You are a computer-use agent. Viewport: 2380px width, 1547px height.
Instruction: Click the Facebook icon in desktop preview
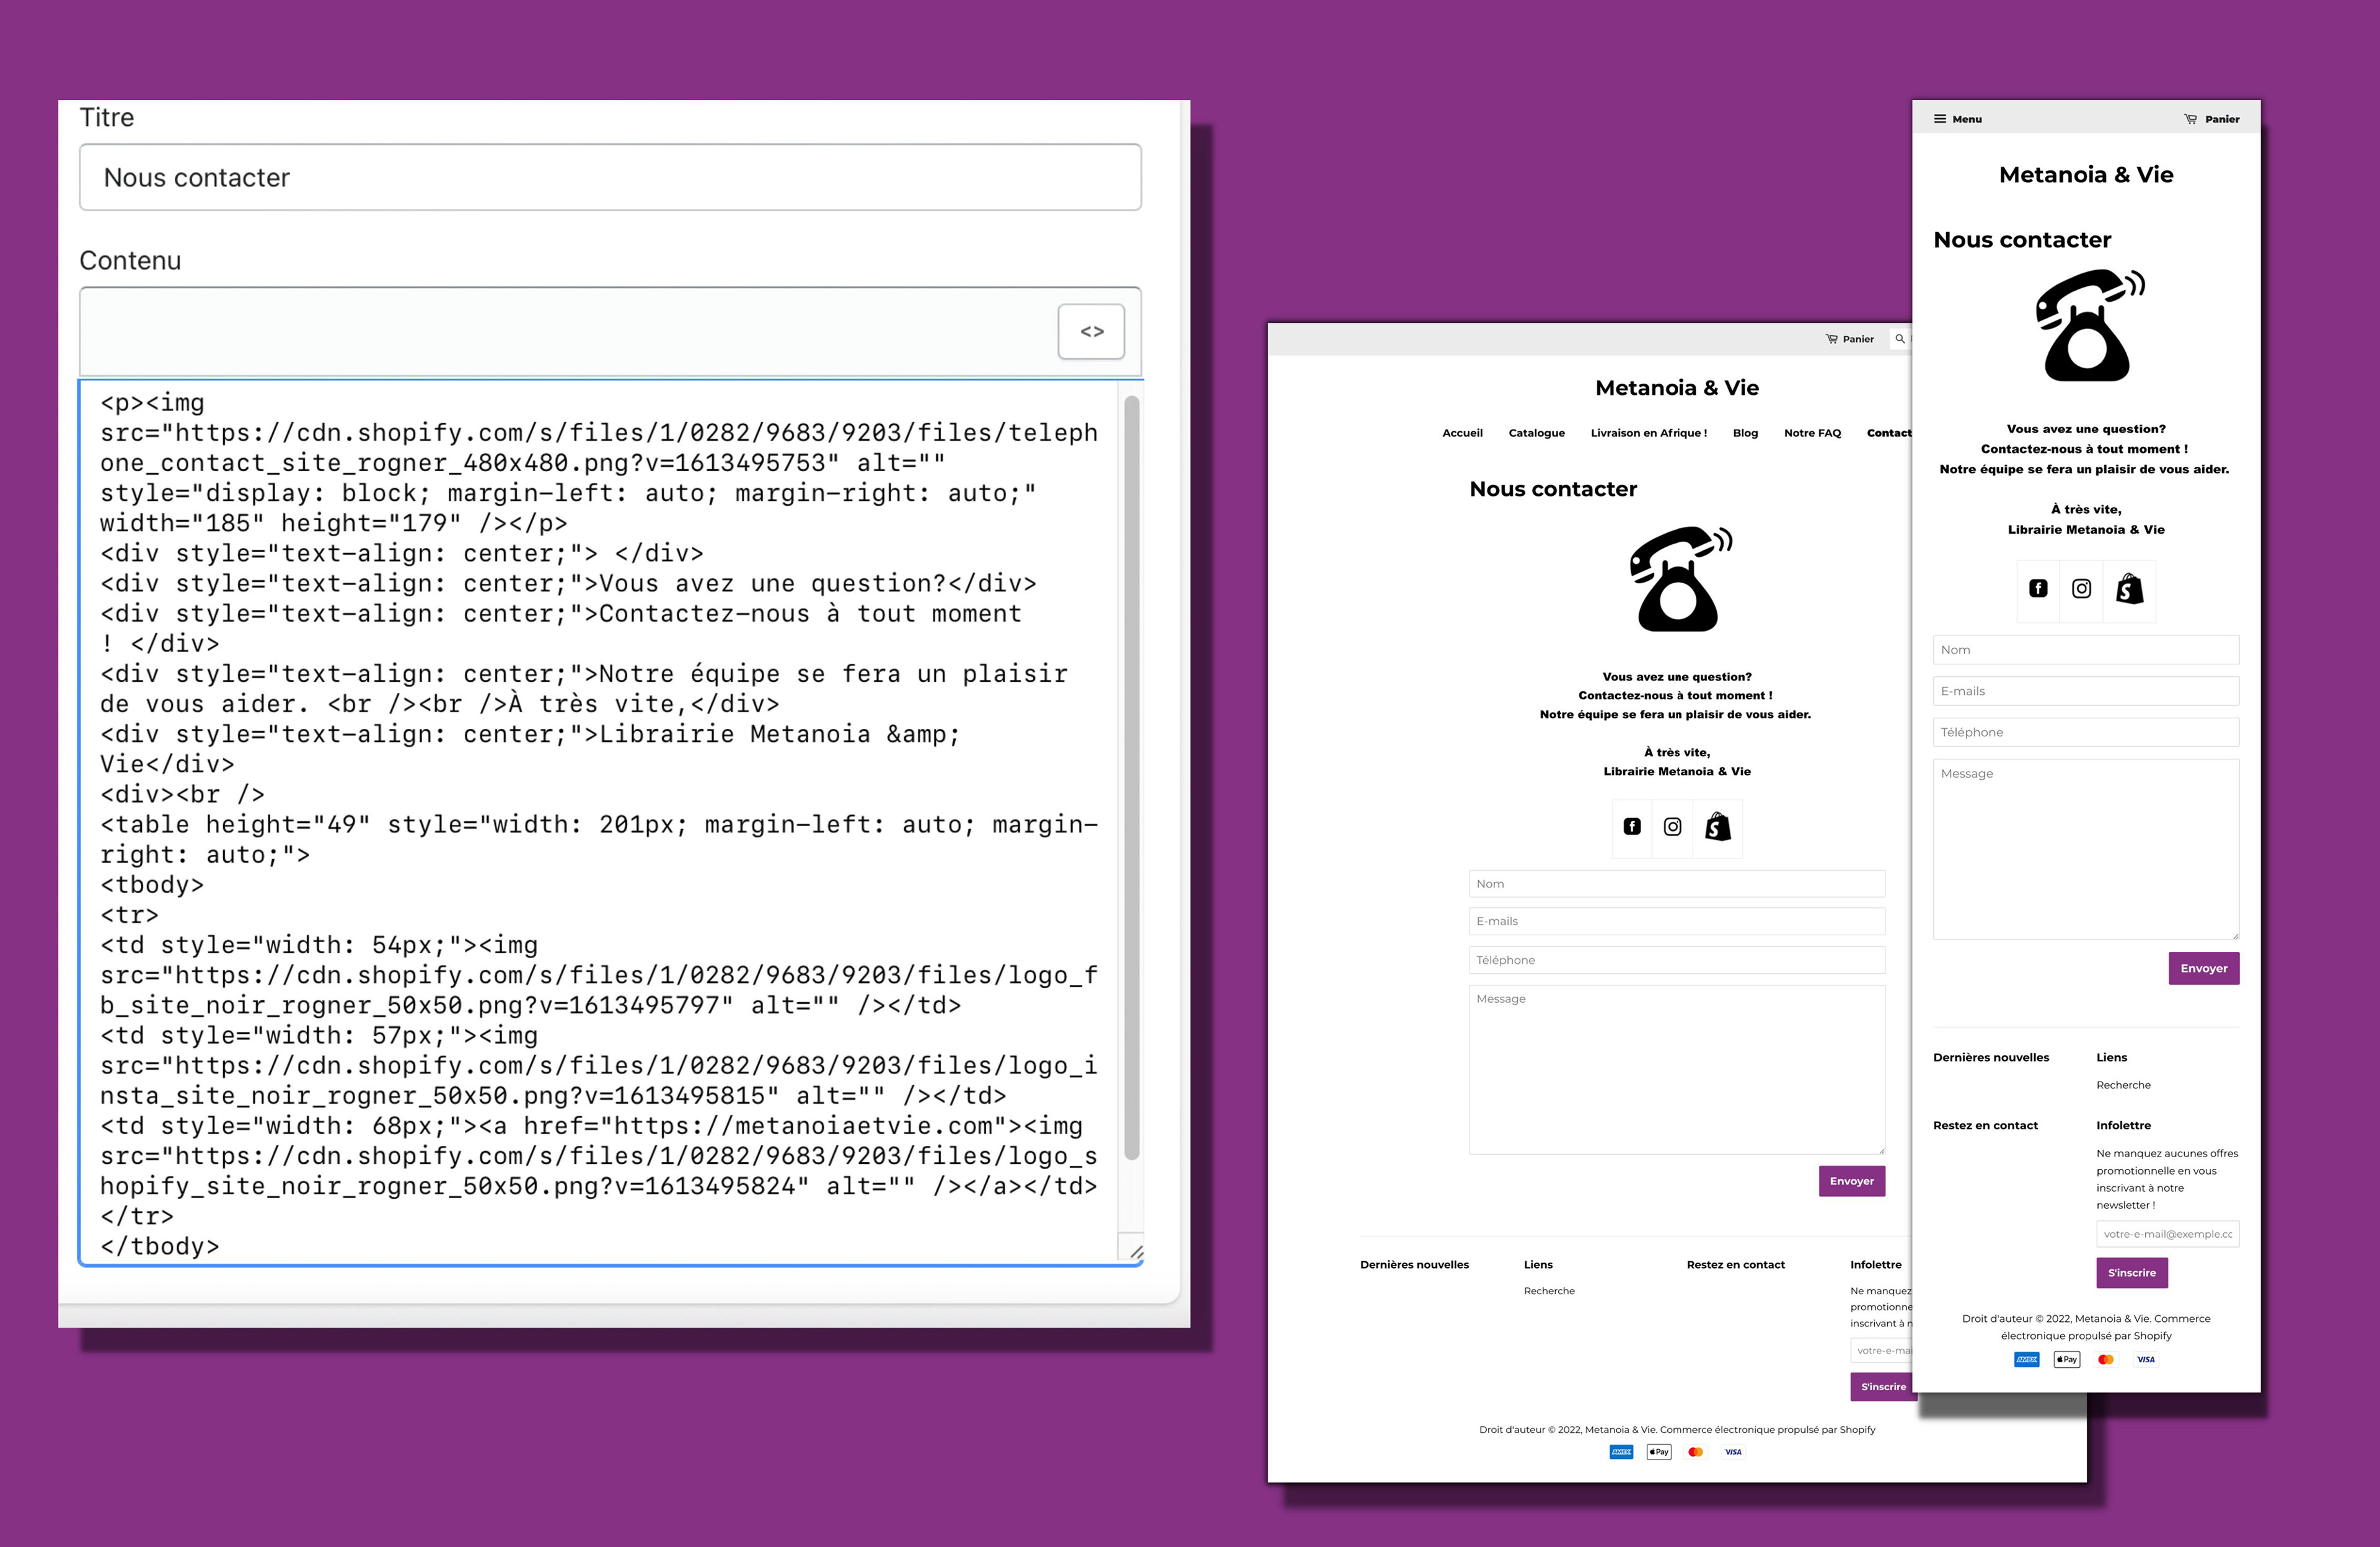tap(1632, 827)
